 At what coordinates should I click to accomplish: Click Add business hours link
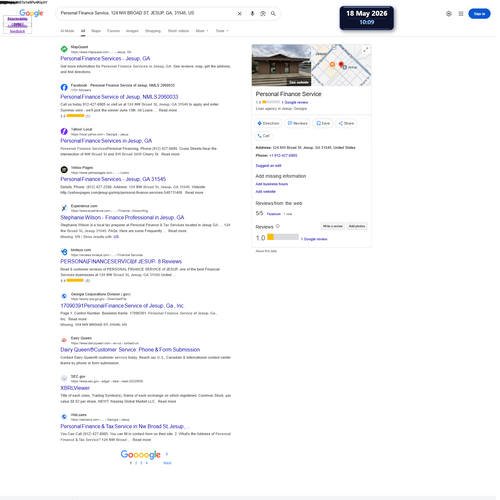(x=272, y=184)
